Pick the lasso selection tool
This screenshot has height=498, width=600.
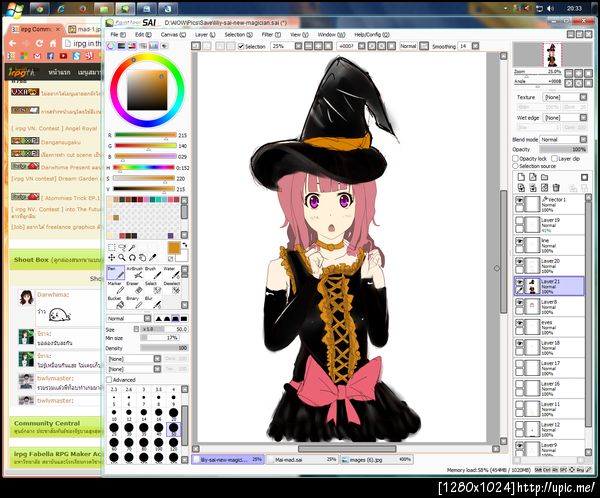coord(122,248)
